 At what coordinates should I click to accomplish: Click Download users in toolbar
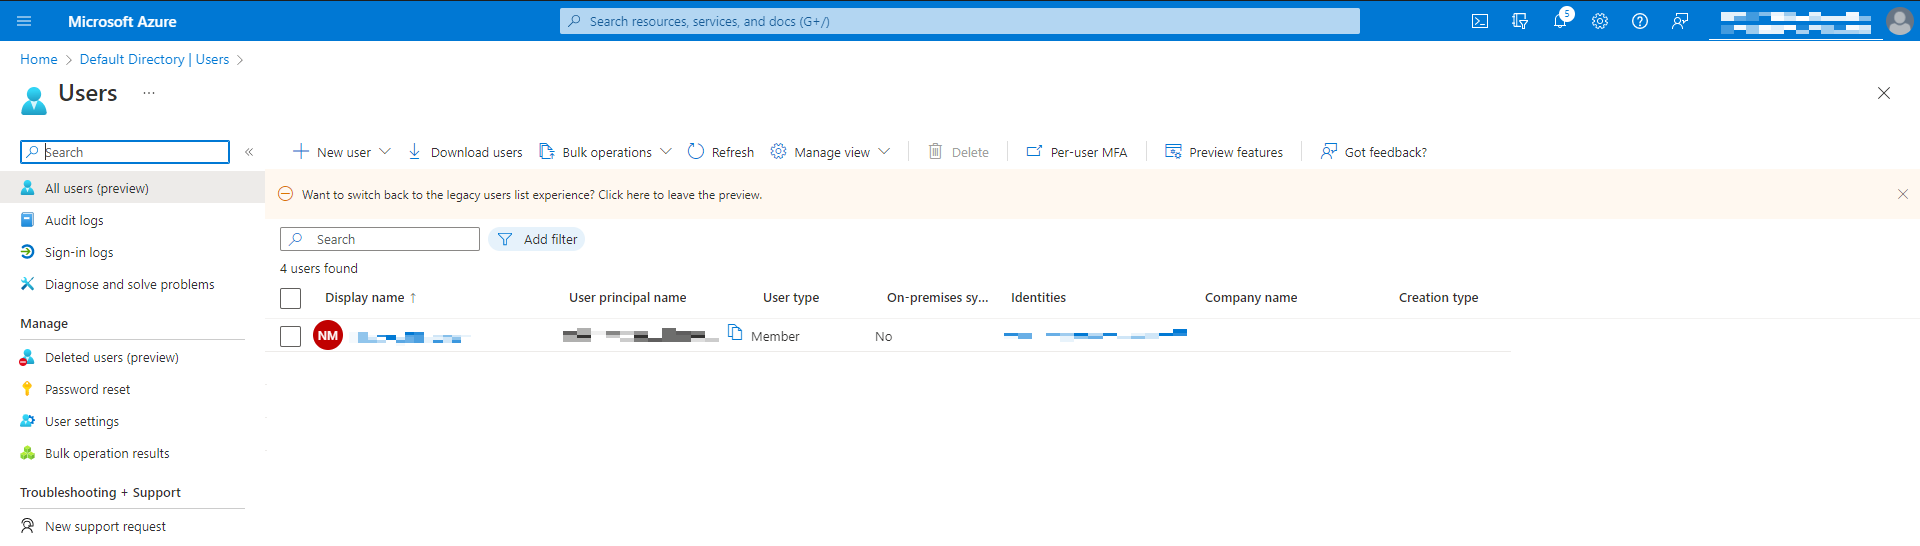465,152
